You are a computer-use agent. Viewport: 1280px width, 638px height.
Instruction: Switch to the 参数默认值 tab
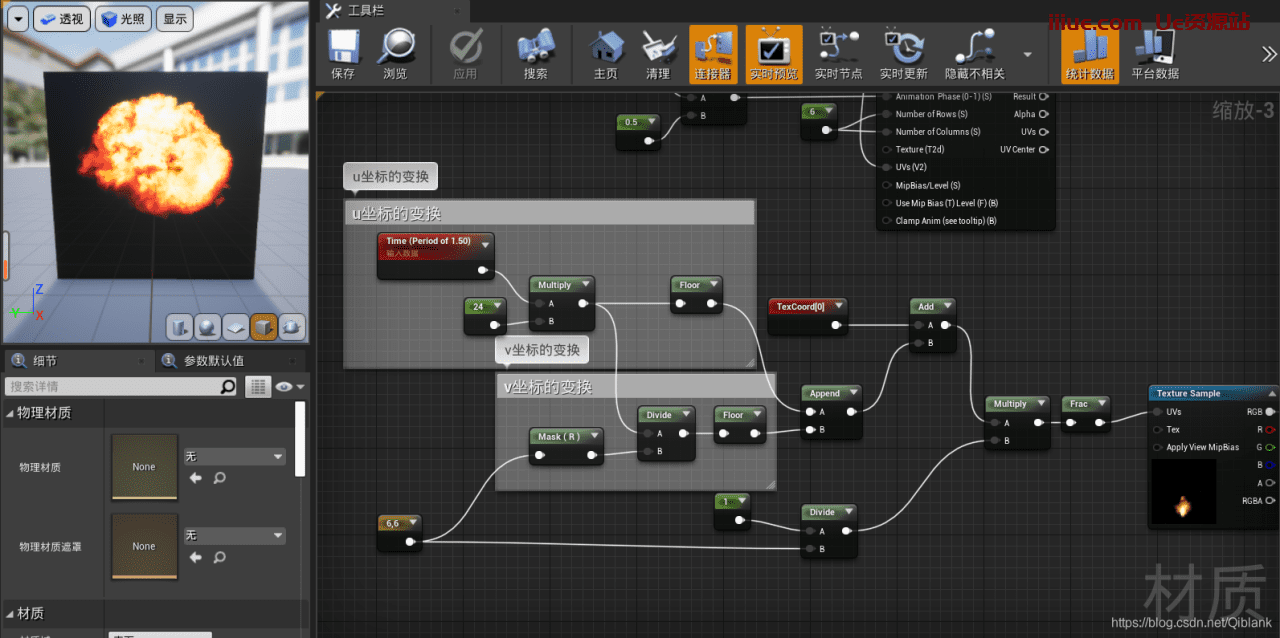coord(213,361)
